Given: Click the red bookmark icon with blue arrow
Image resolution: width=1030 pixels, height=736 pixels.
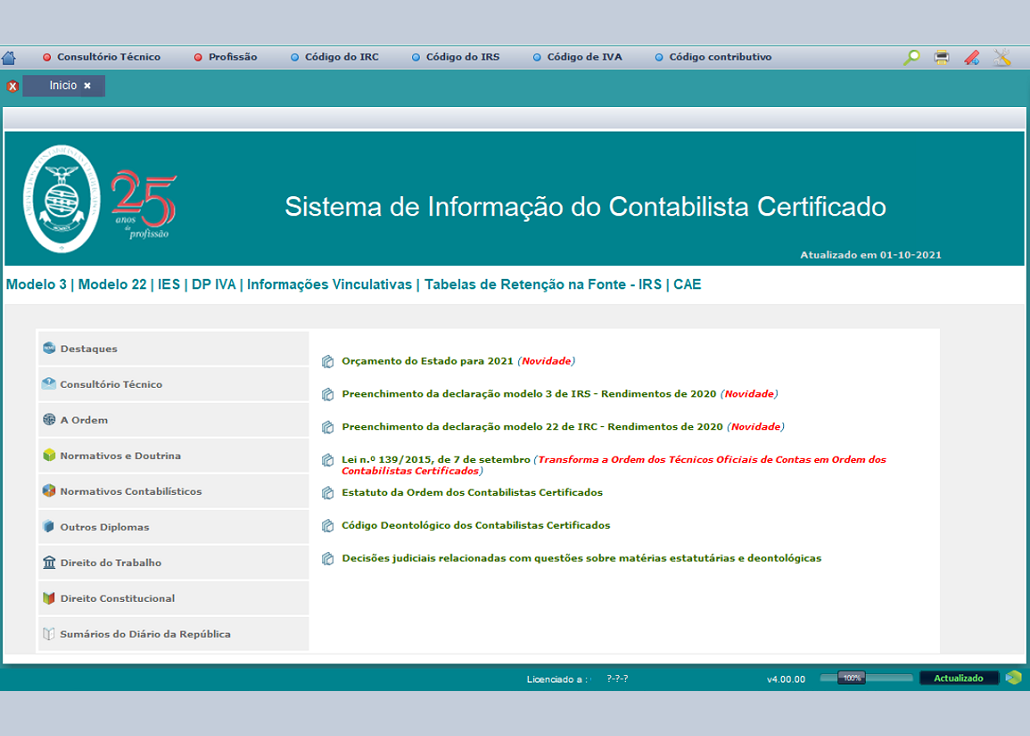Looking at the screenshot, I should click(x=972, y=58).
